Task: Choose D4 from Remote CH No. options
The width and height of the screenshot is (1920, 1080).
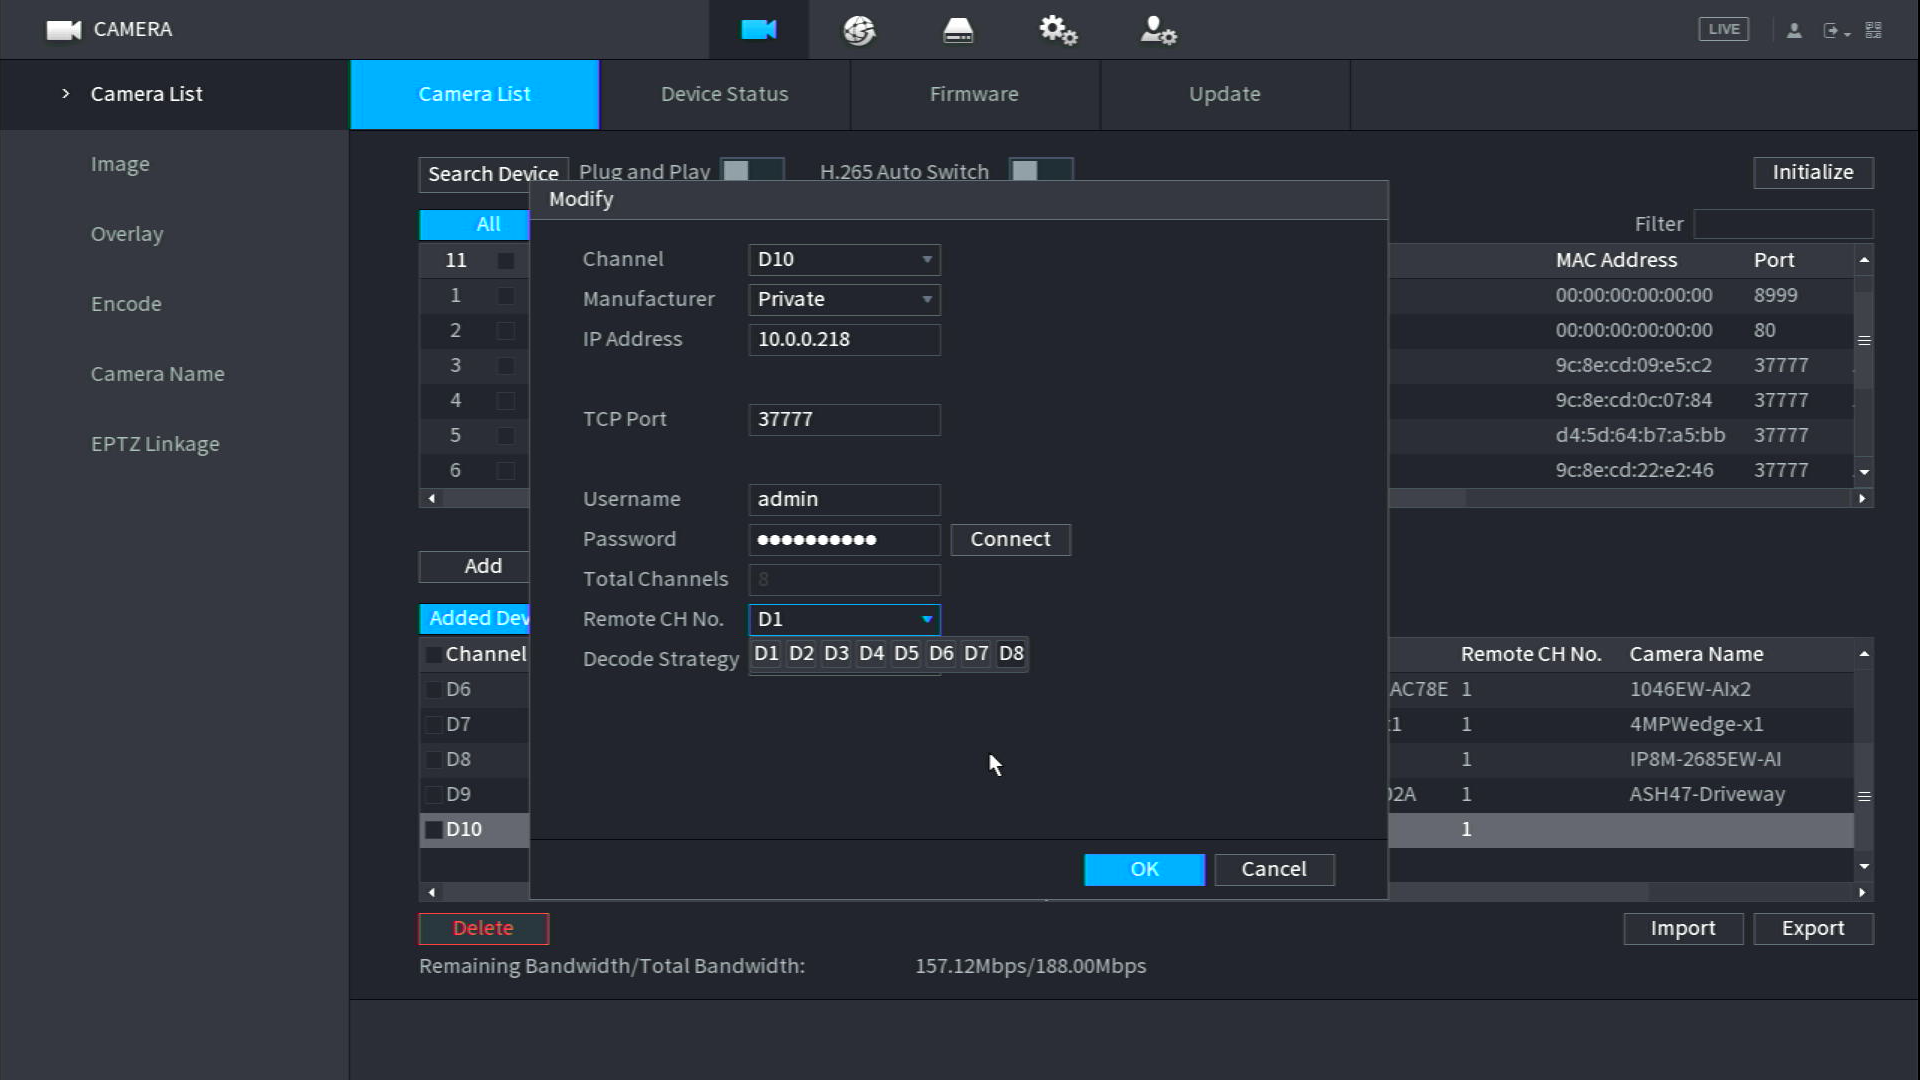Action: pyautogui.click(x=871, y=654)
